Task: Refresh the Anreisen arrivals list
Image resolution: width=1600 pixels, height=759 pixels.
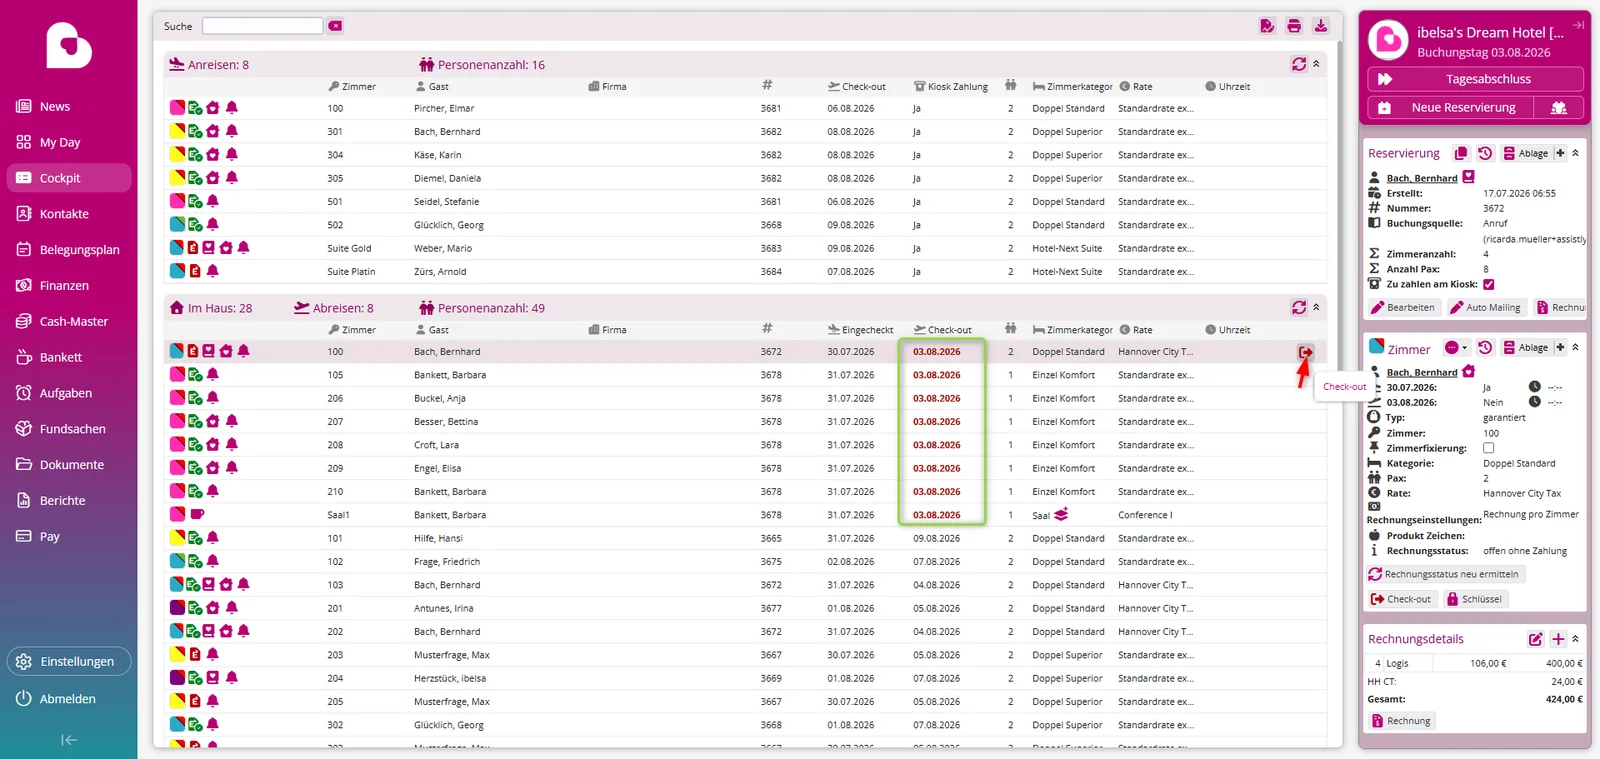Action: click(1299, 64)
